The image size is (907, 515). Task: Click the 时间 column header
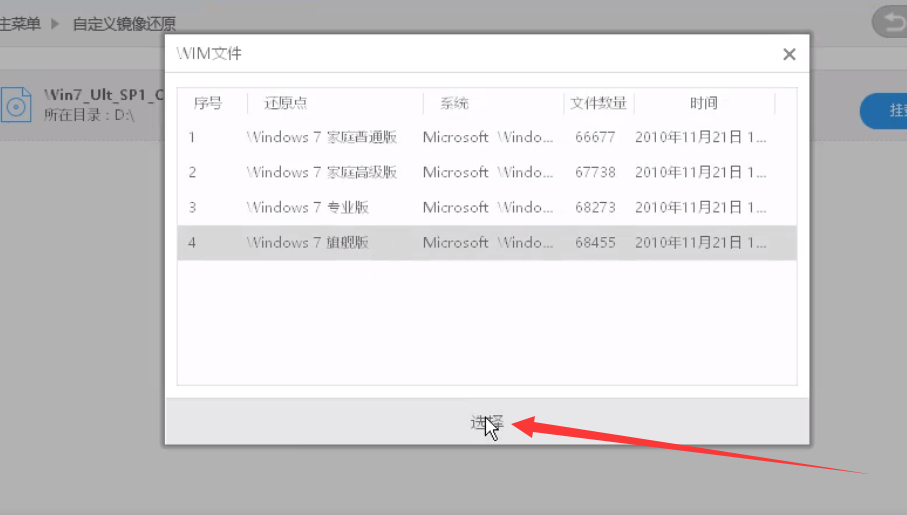(703, 103)
